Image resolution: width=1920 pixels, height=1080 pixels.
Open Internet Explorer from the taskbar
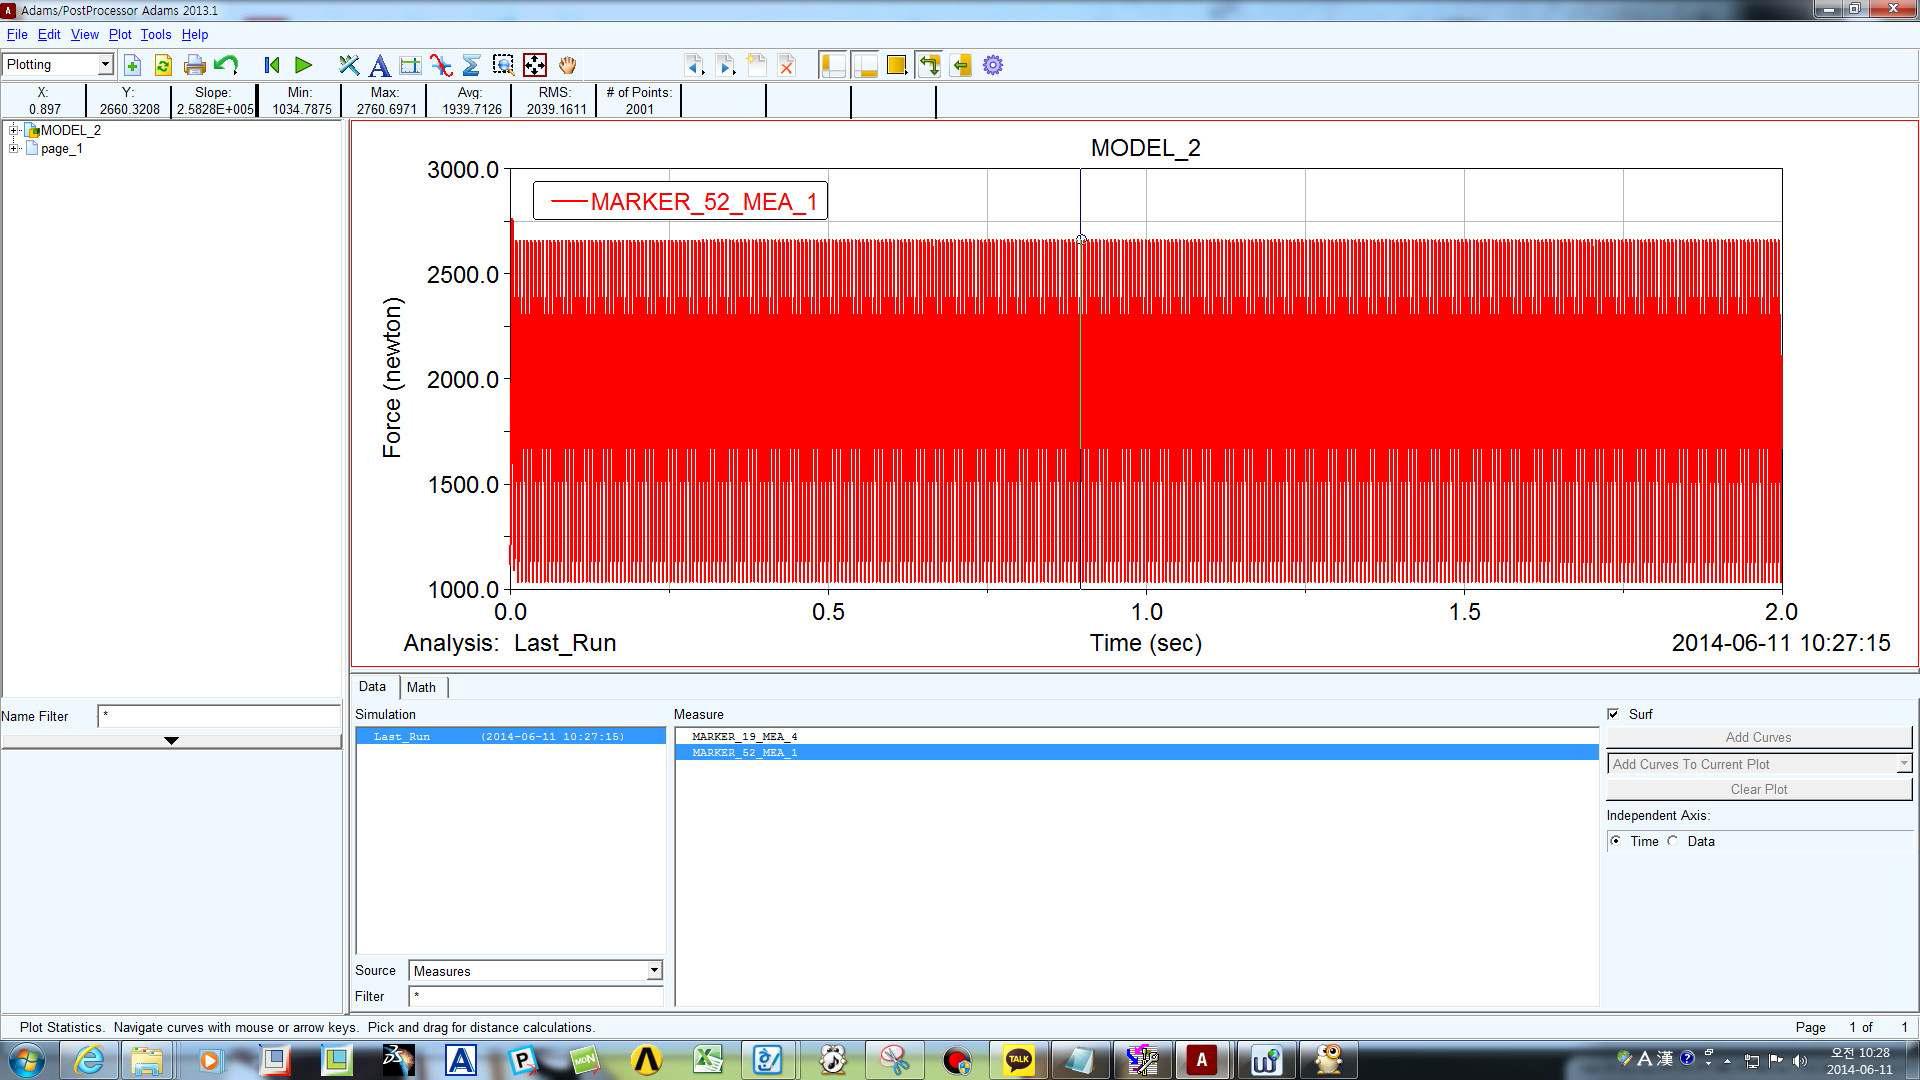(89, 1060)
